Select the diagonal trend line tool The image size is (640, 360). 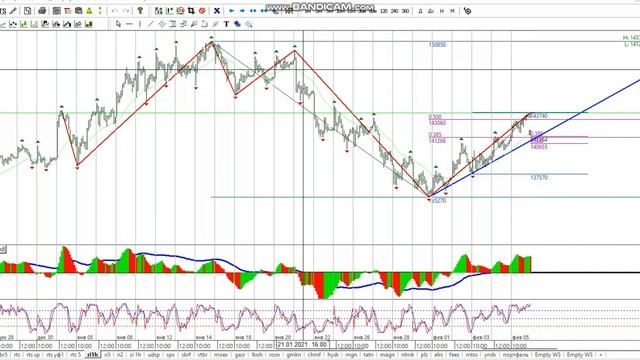click(151, 24)
